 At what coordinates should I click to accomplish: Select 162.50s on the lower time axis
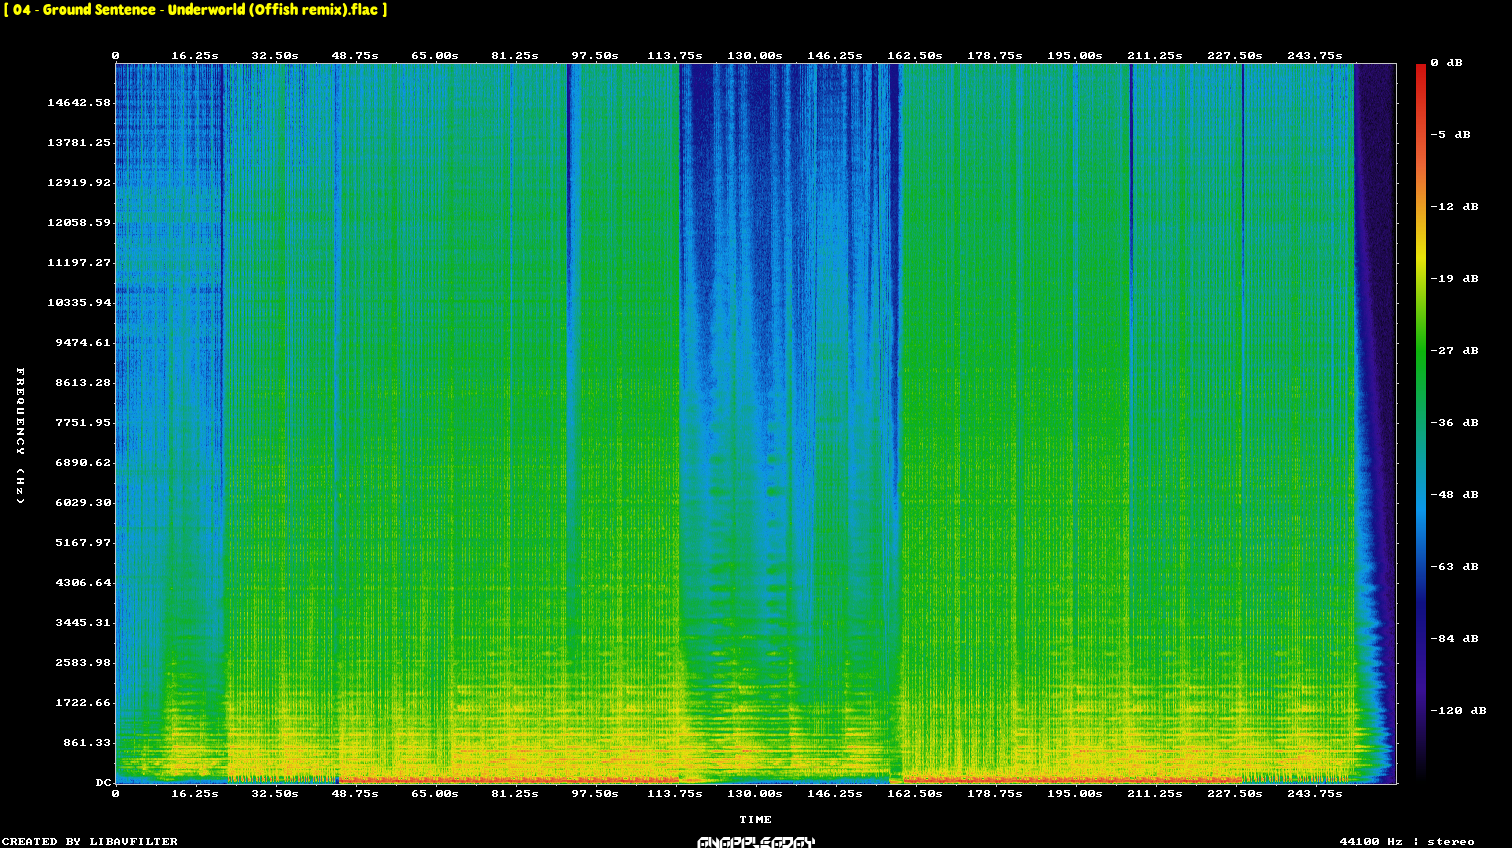coord(915,794)
